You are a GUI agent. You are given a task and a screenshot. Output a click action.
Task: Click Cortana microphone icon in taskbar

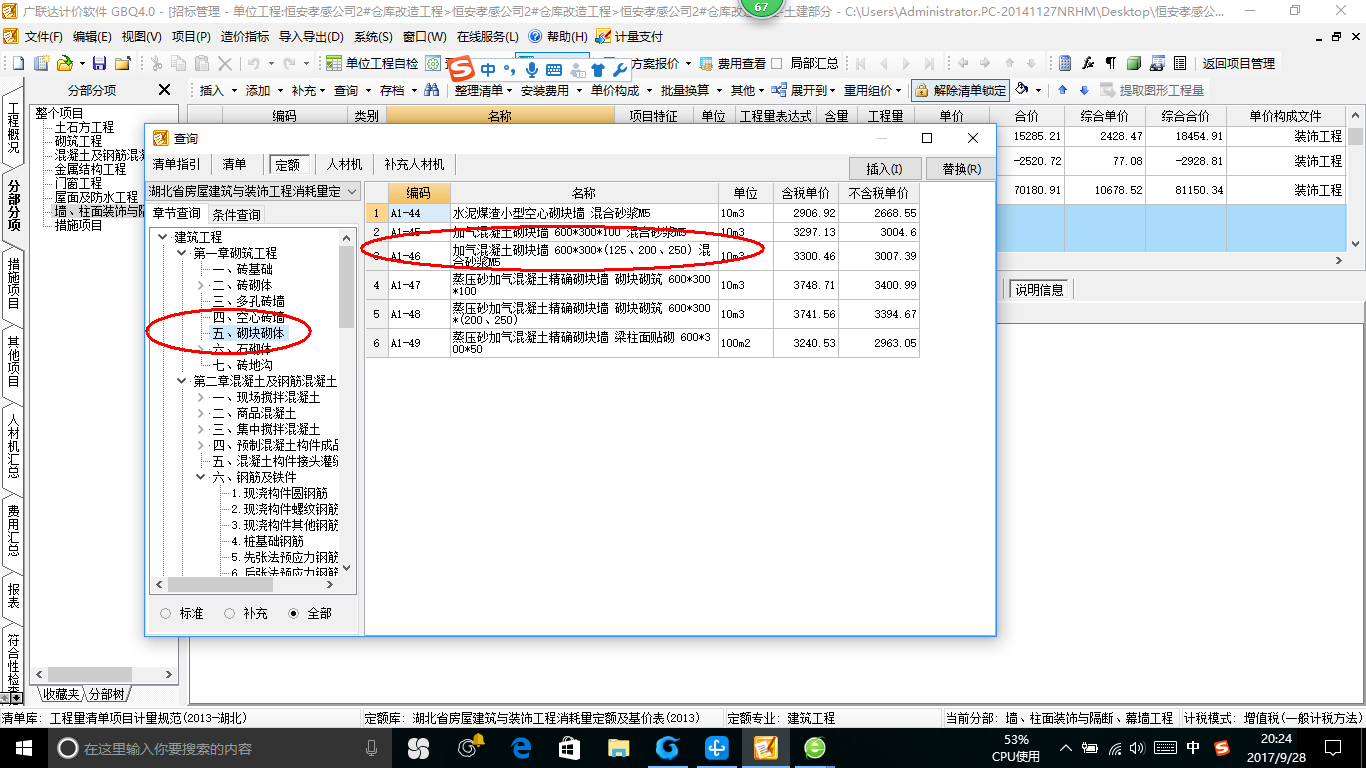click(x=372, y=748)
